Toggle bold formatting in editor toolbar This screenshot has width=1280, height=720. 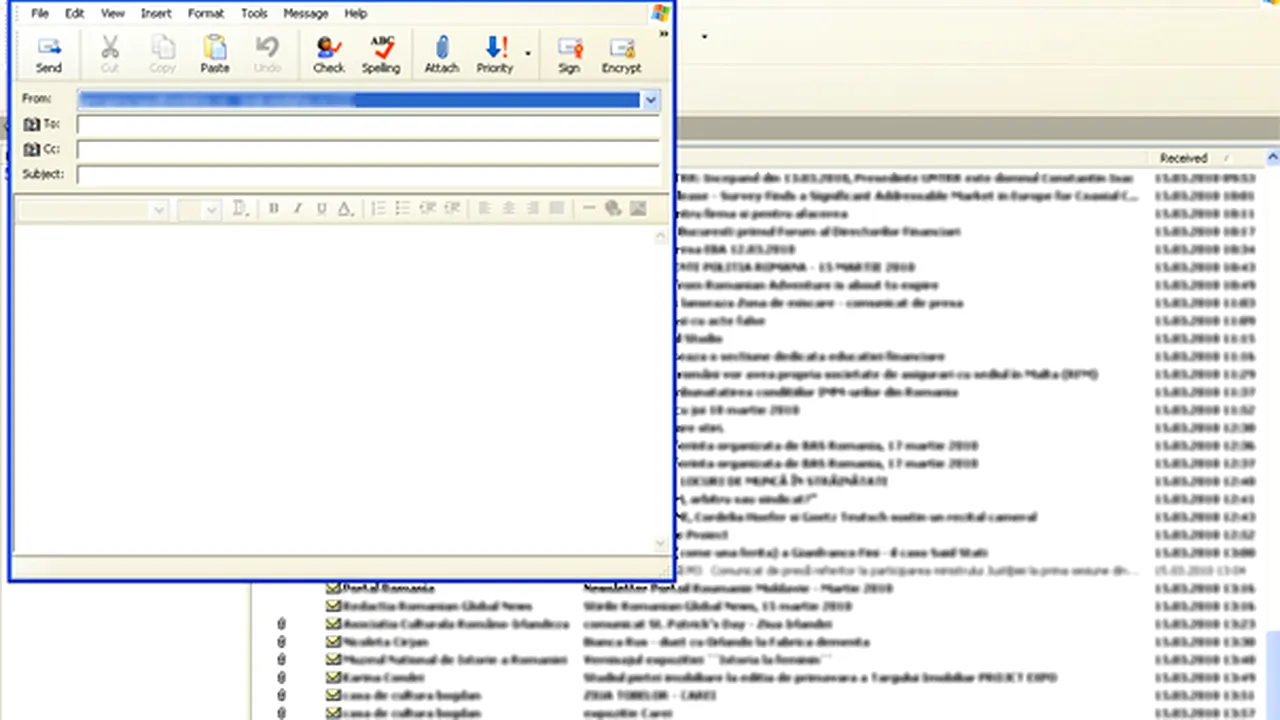click(x=274, y=209)
